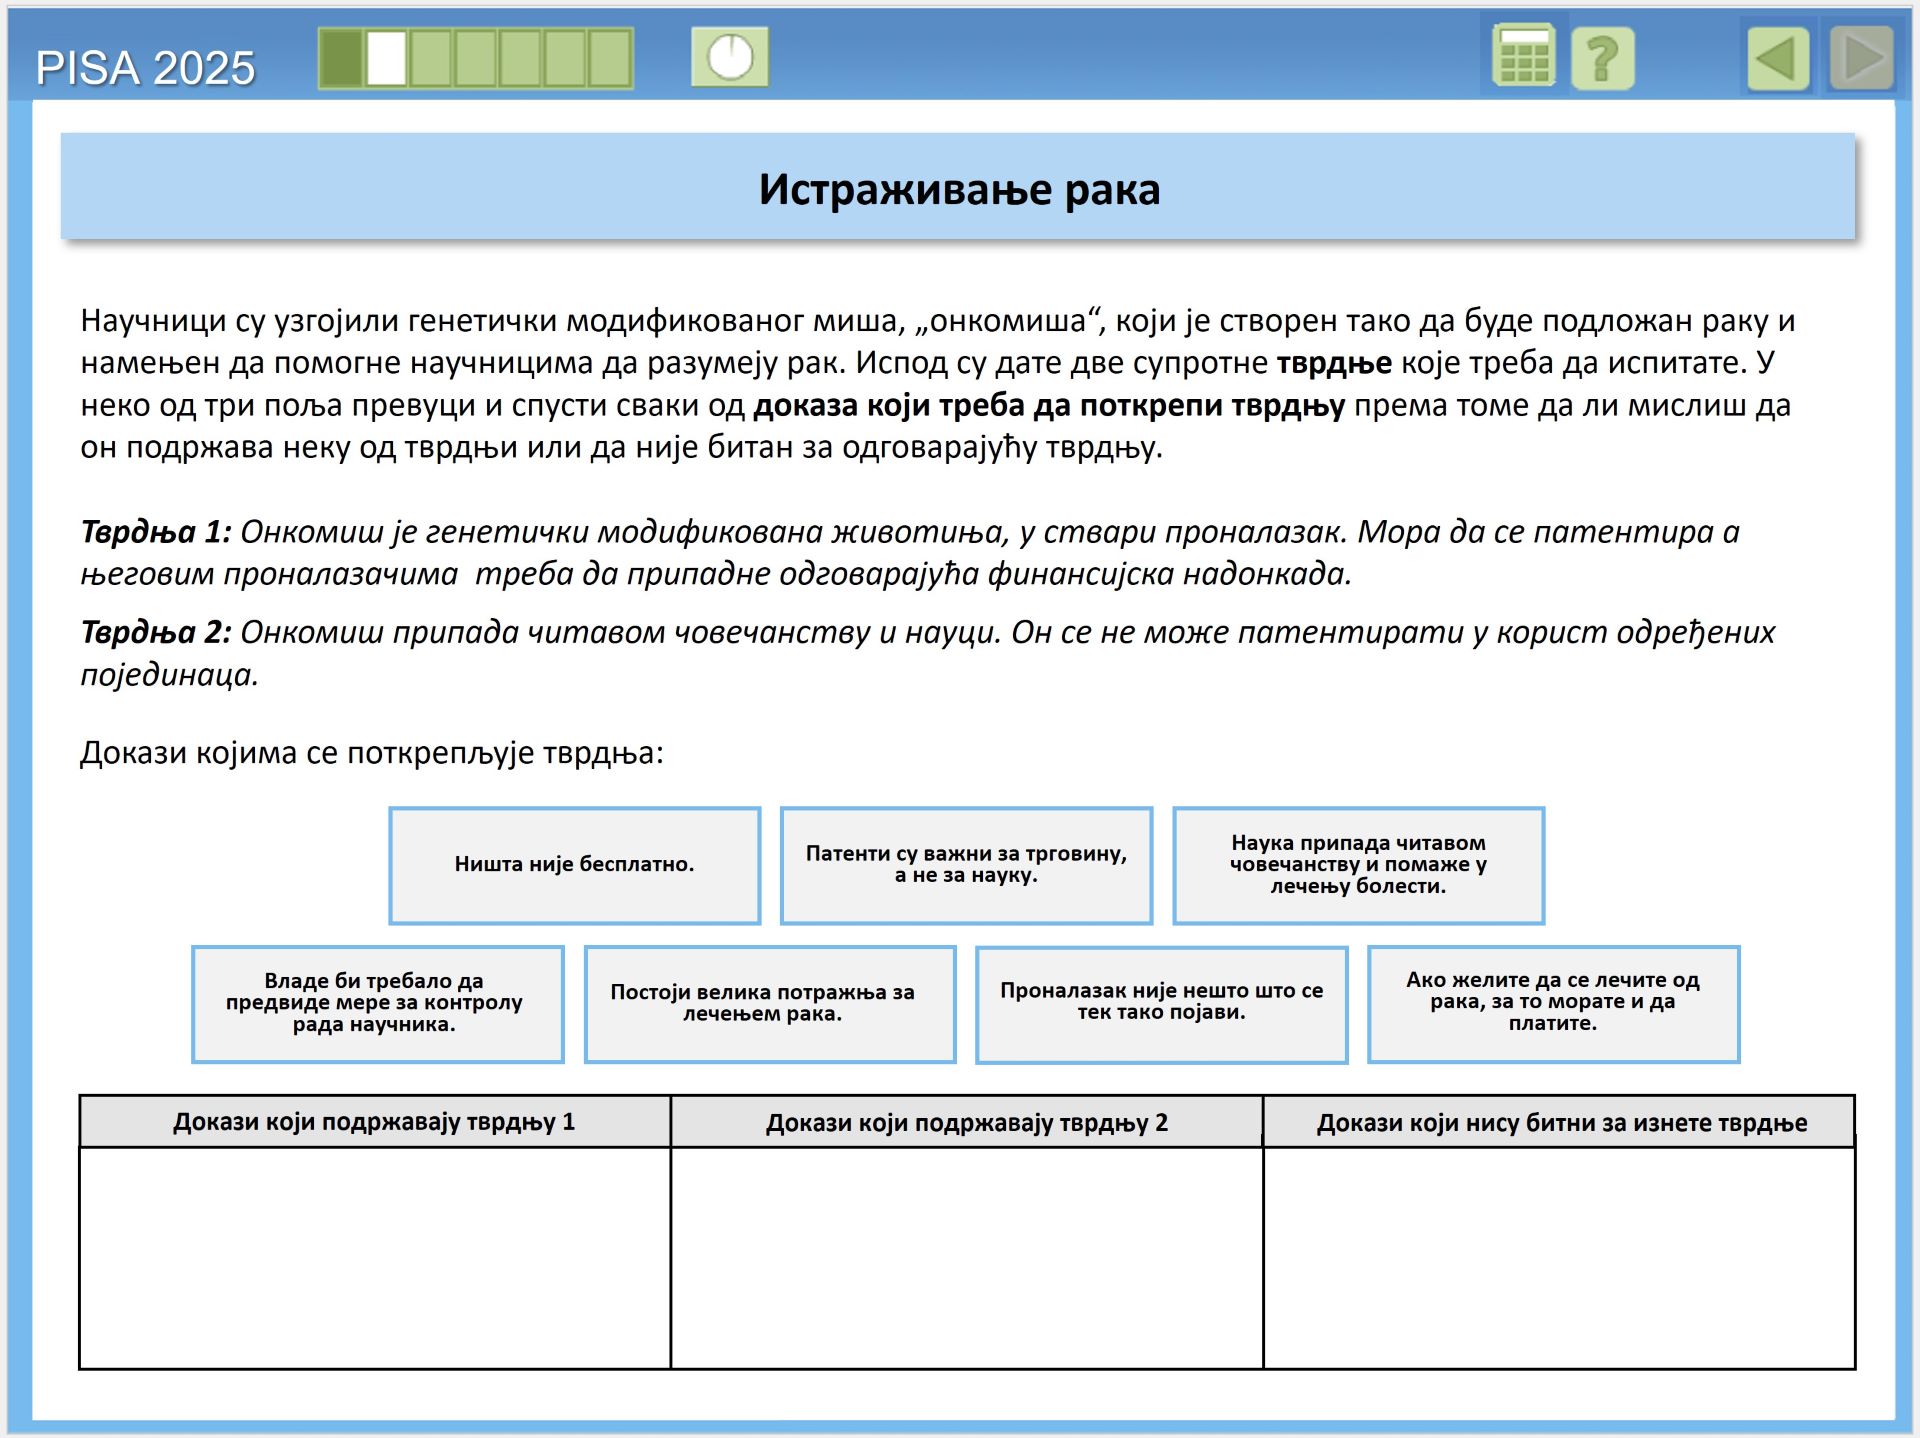Click drop area under 'Докази који нису битни'
This screenshot has width=1920, height=1438.
click(1559, 1257)
